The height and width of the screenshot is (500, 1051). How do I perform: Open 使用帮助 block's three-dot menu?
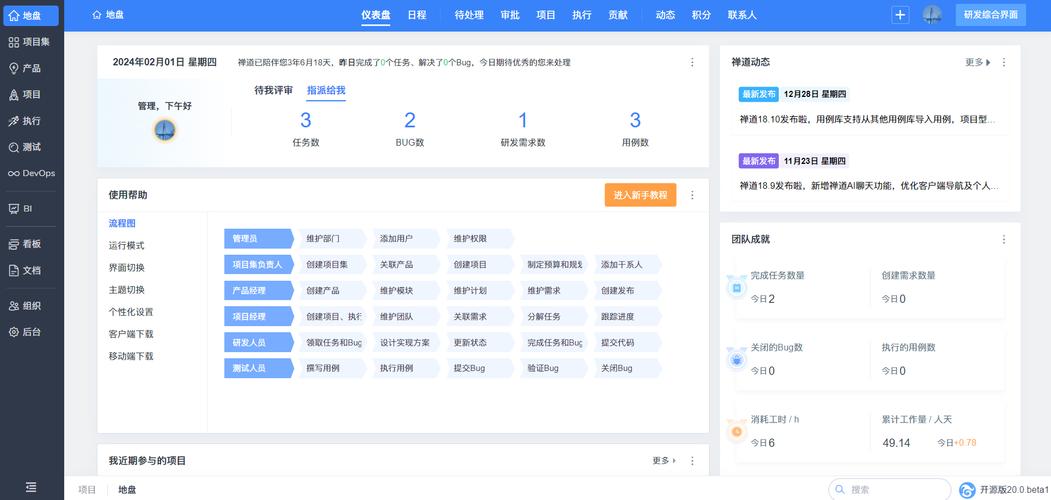[692, 195]
